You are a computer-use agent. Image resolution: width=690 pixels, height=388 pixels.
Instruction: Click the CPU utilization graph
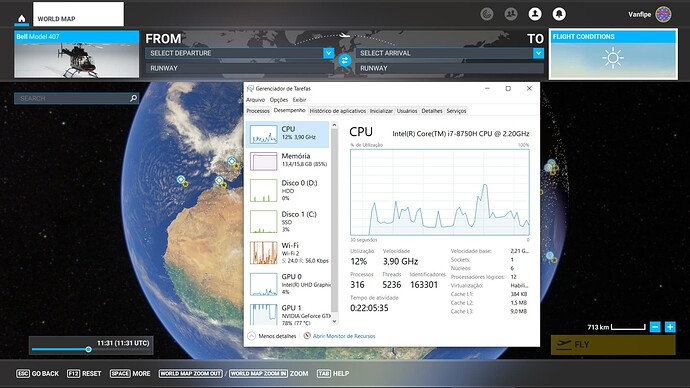pyautogui.click(x=440, y=192)
